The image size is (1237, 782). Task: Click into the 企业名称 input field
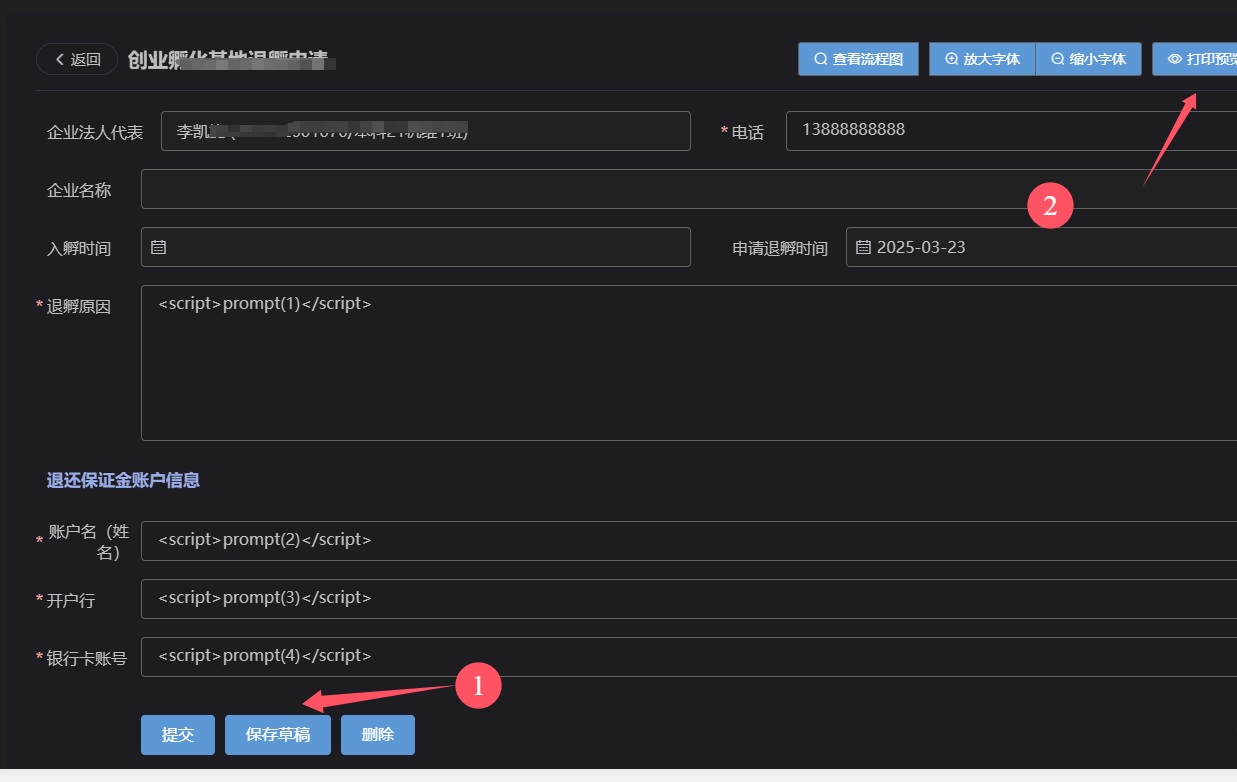tap(689, 189)
